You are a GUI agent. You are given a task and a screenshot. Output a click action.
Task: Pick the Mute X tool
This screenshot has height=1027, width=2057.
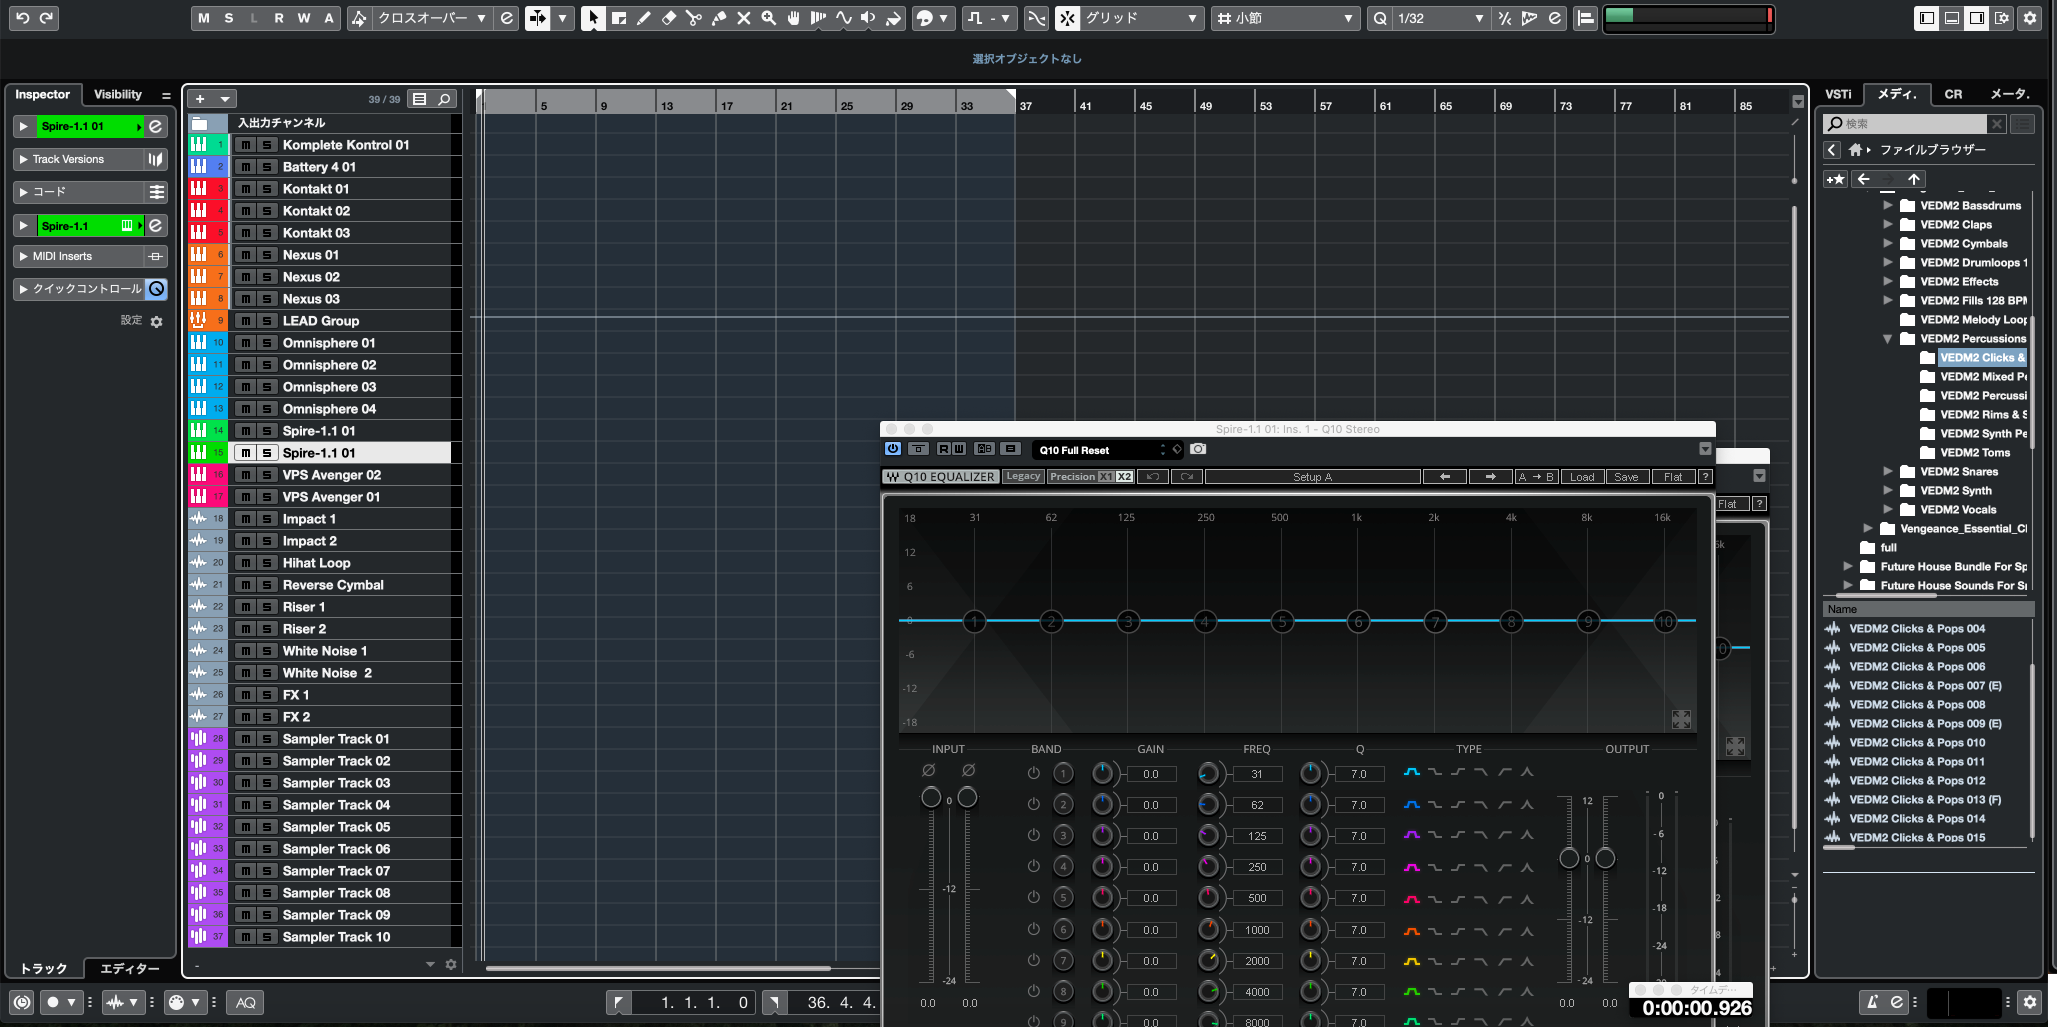pos(744,18)
